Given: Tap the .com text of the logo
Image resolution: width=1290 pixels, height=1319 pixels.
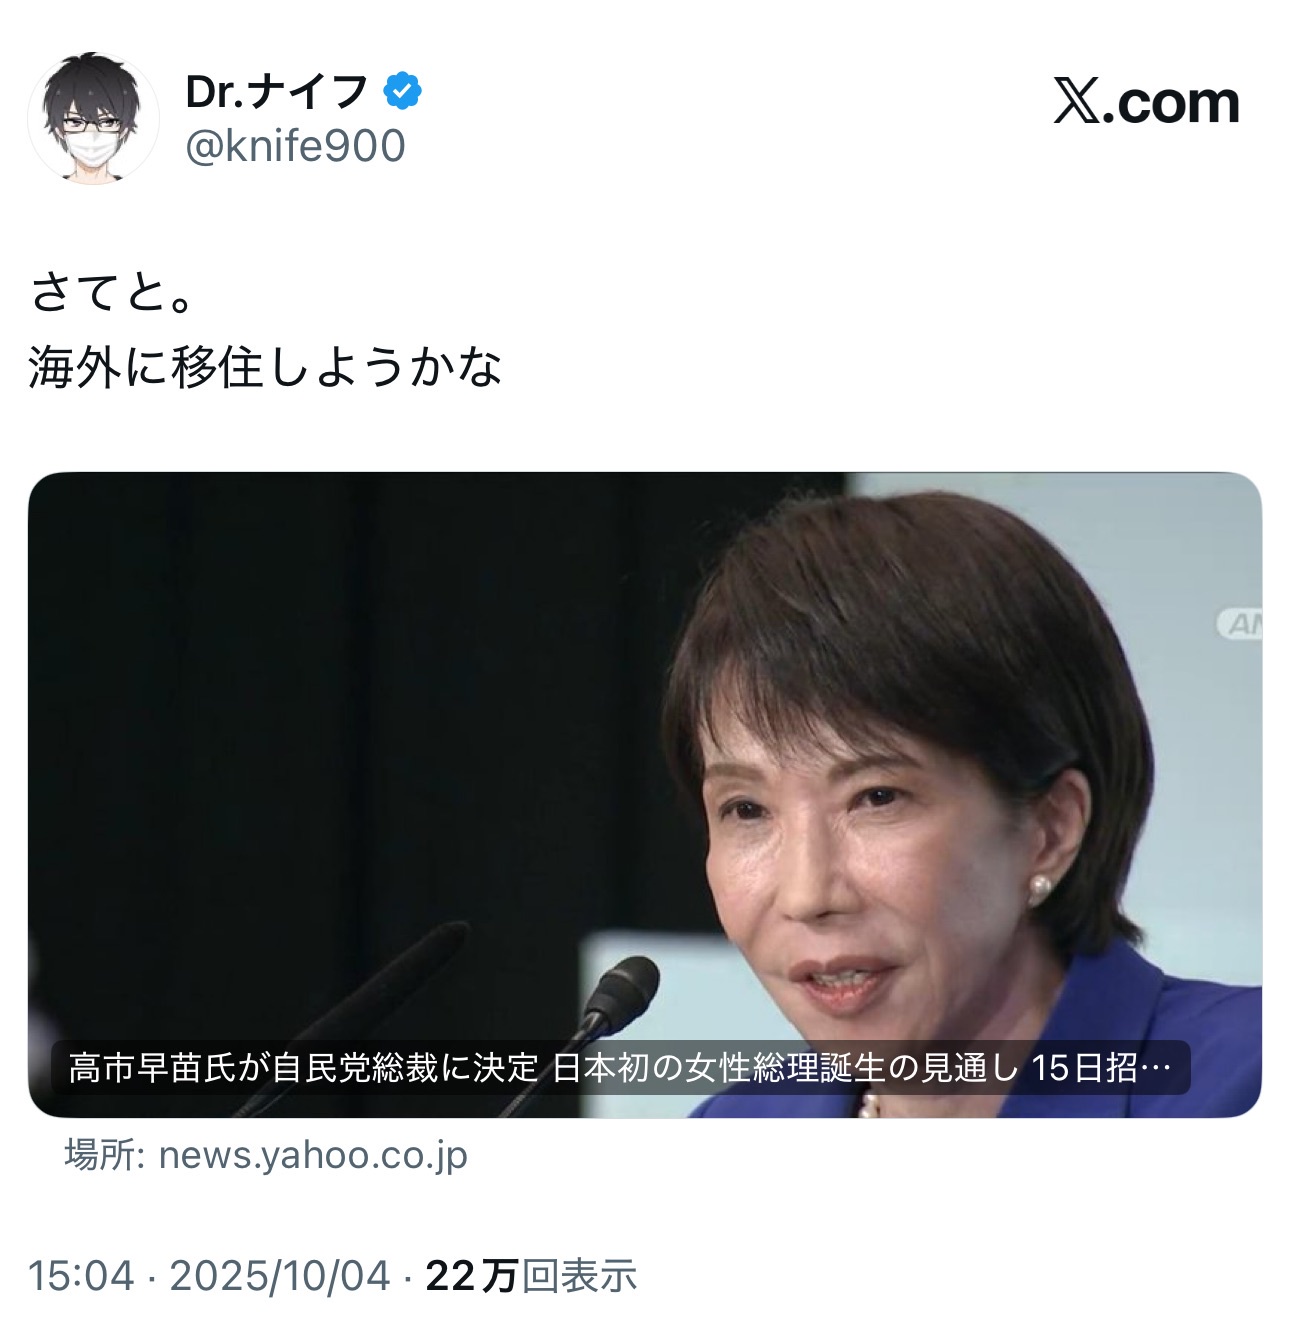Looking at the screenshot, I should tap(1171, 103).
